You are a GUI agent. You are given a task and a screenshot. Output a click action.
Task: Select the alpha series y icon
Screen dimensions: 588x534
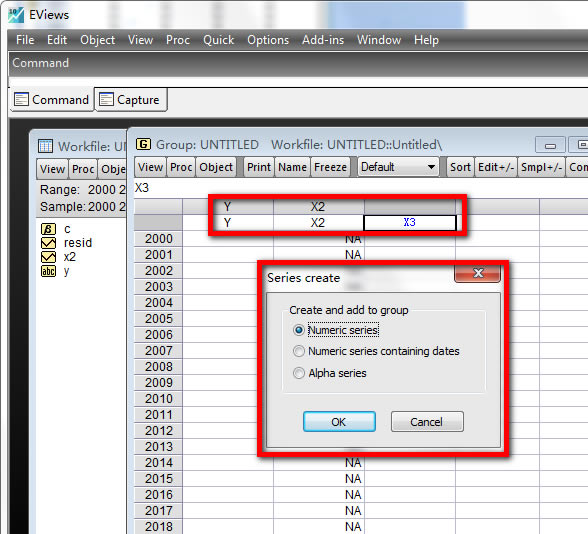pyautogui.click(x=48, y=271)
